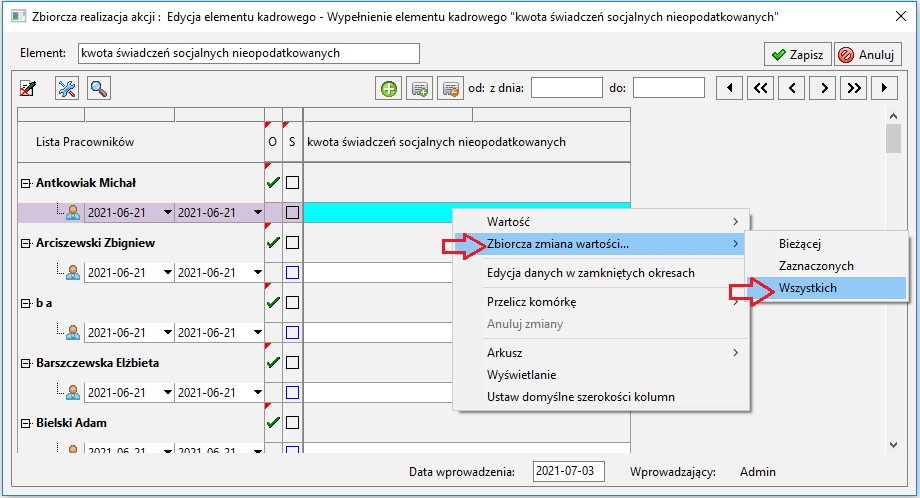Jump forward with double right chevron
The image size is (920, 498).
[854, 89]
